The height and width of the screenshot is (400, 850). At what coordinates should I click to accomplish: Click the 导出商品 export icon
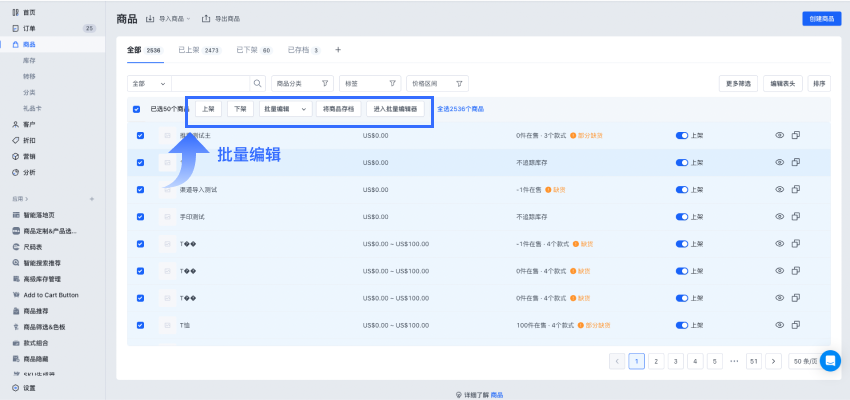(206, 19)
